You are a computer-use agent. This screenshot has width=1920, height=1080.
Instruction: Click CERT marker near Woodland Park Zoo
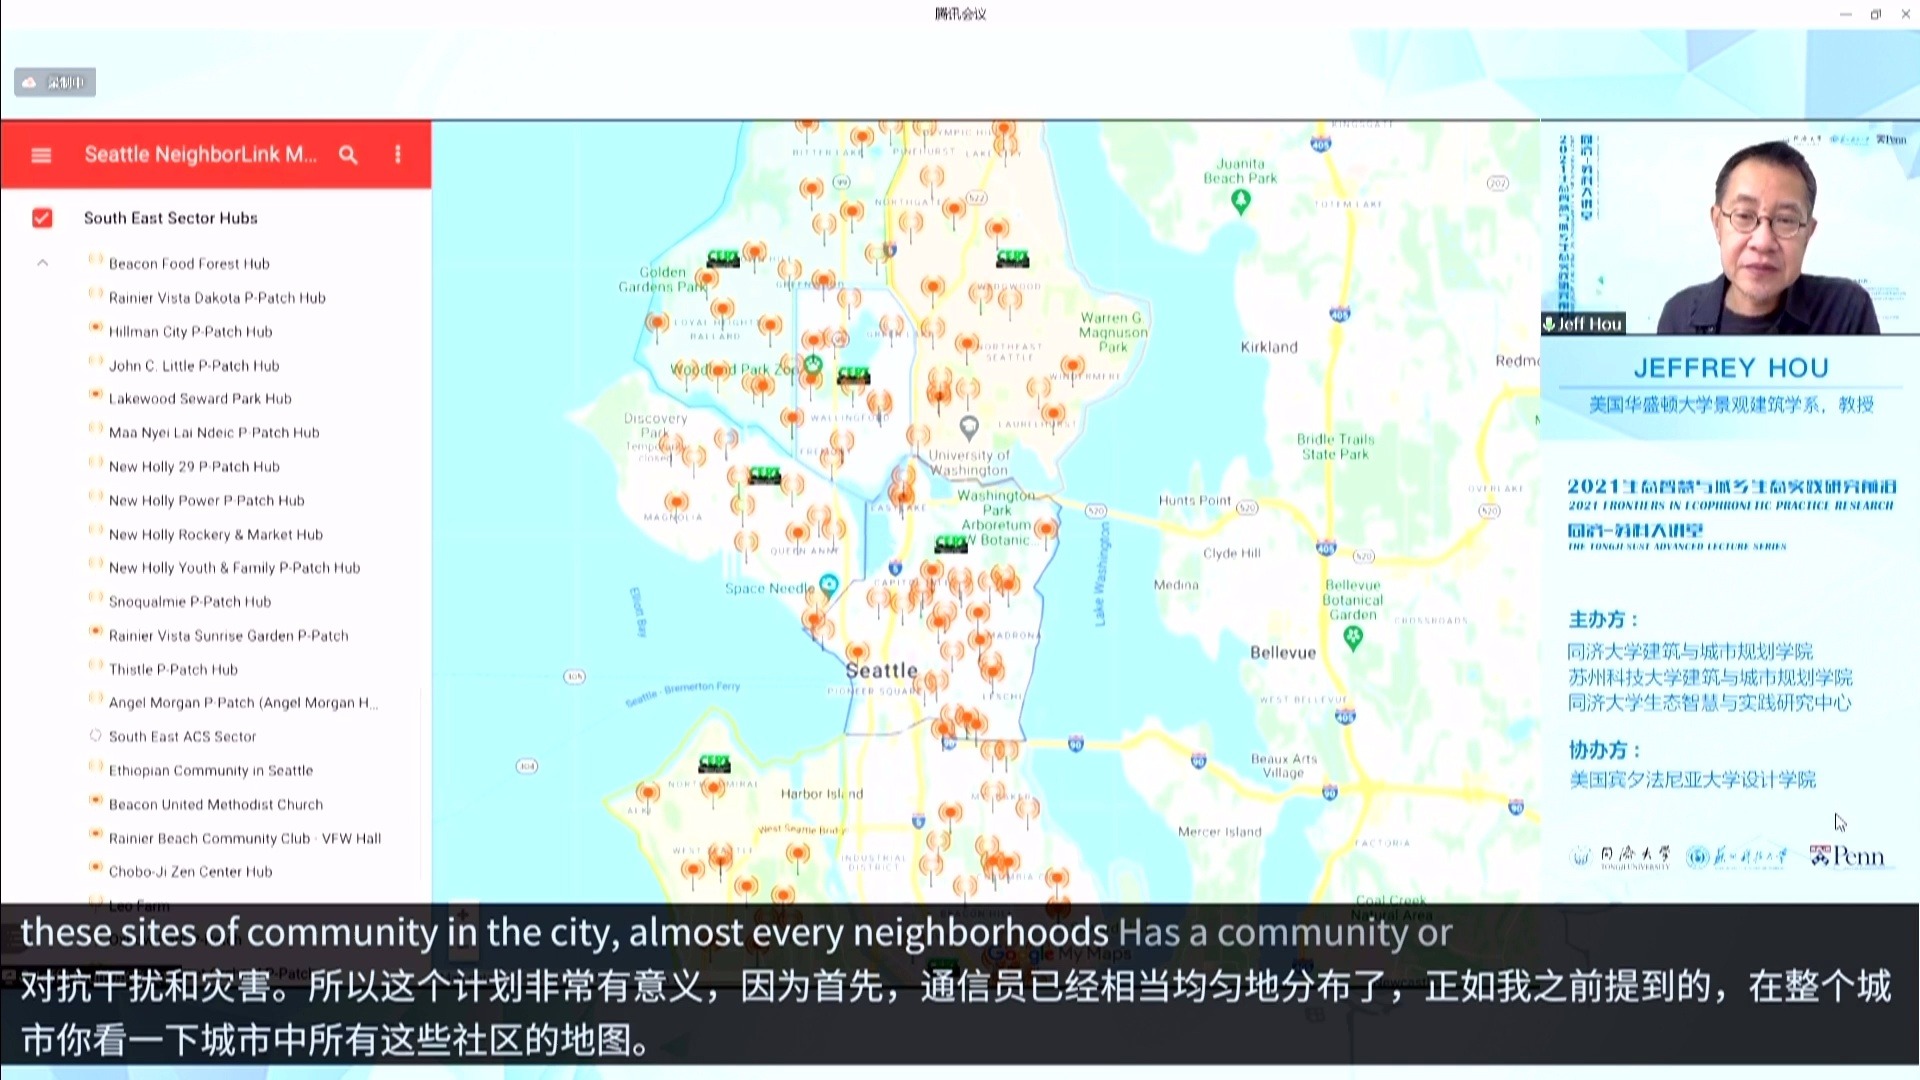(853, 375)
